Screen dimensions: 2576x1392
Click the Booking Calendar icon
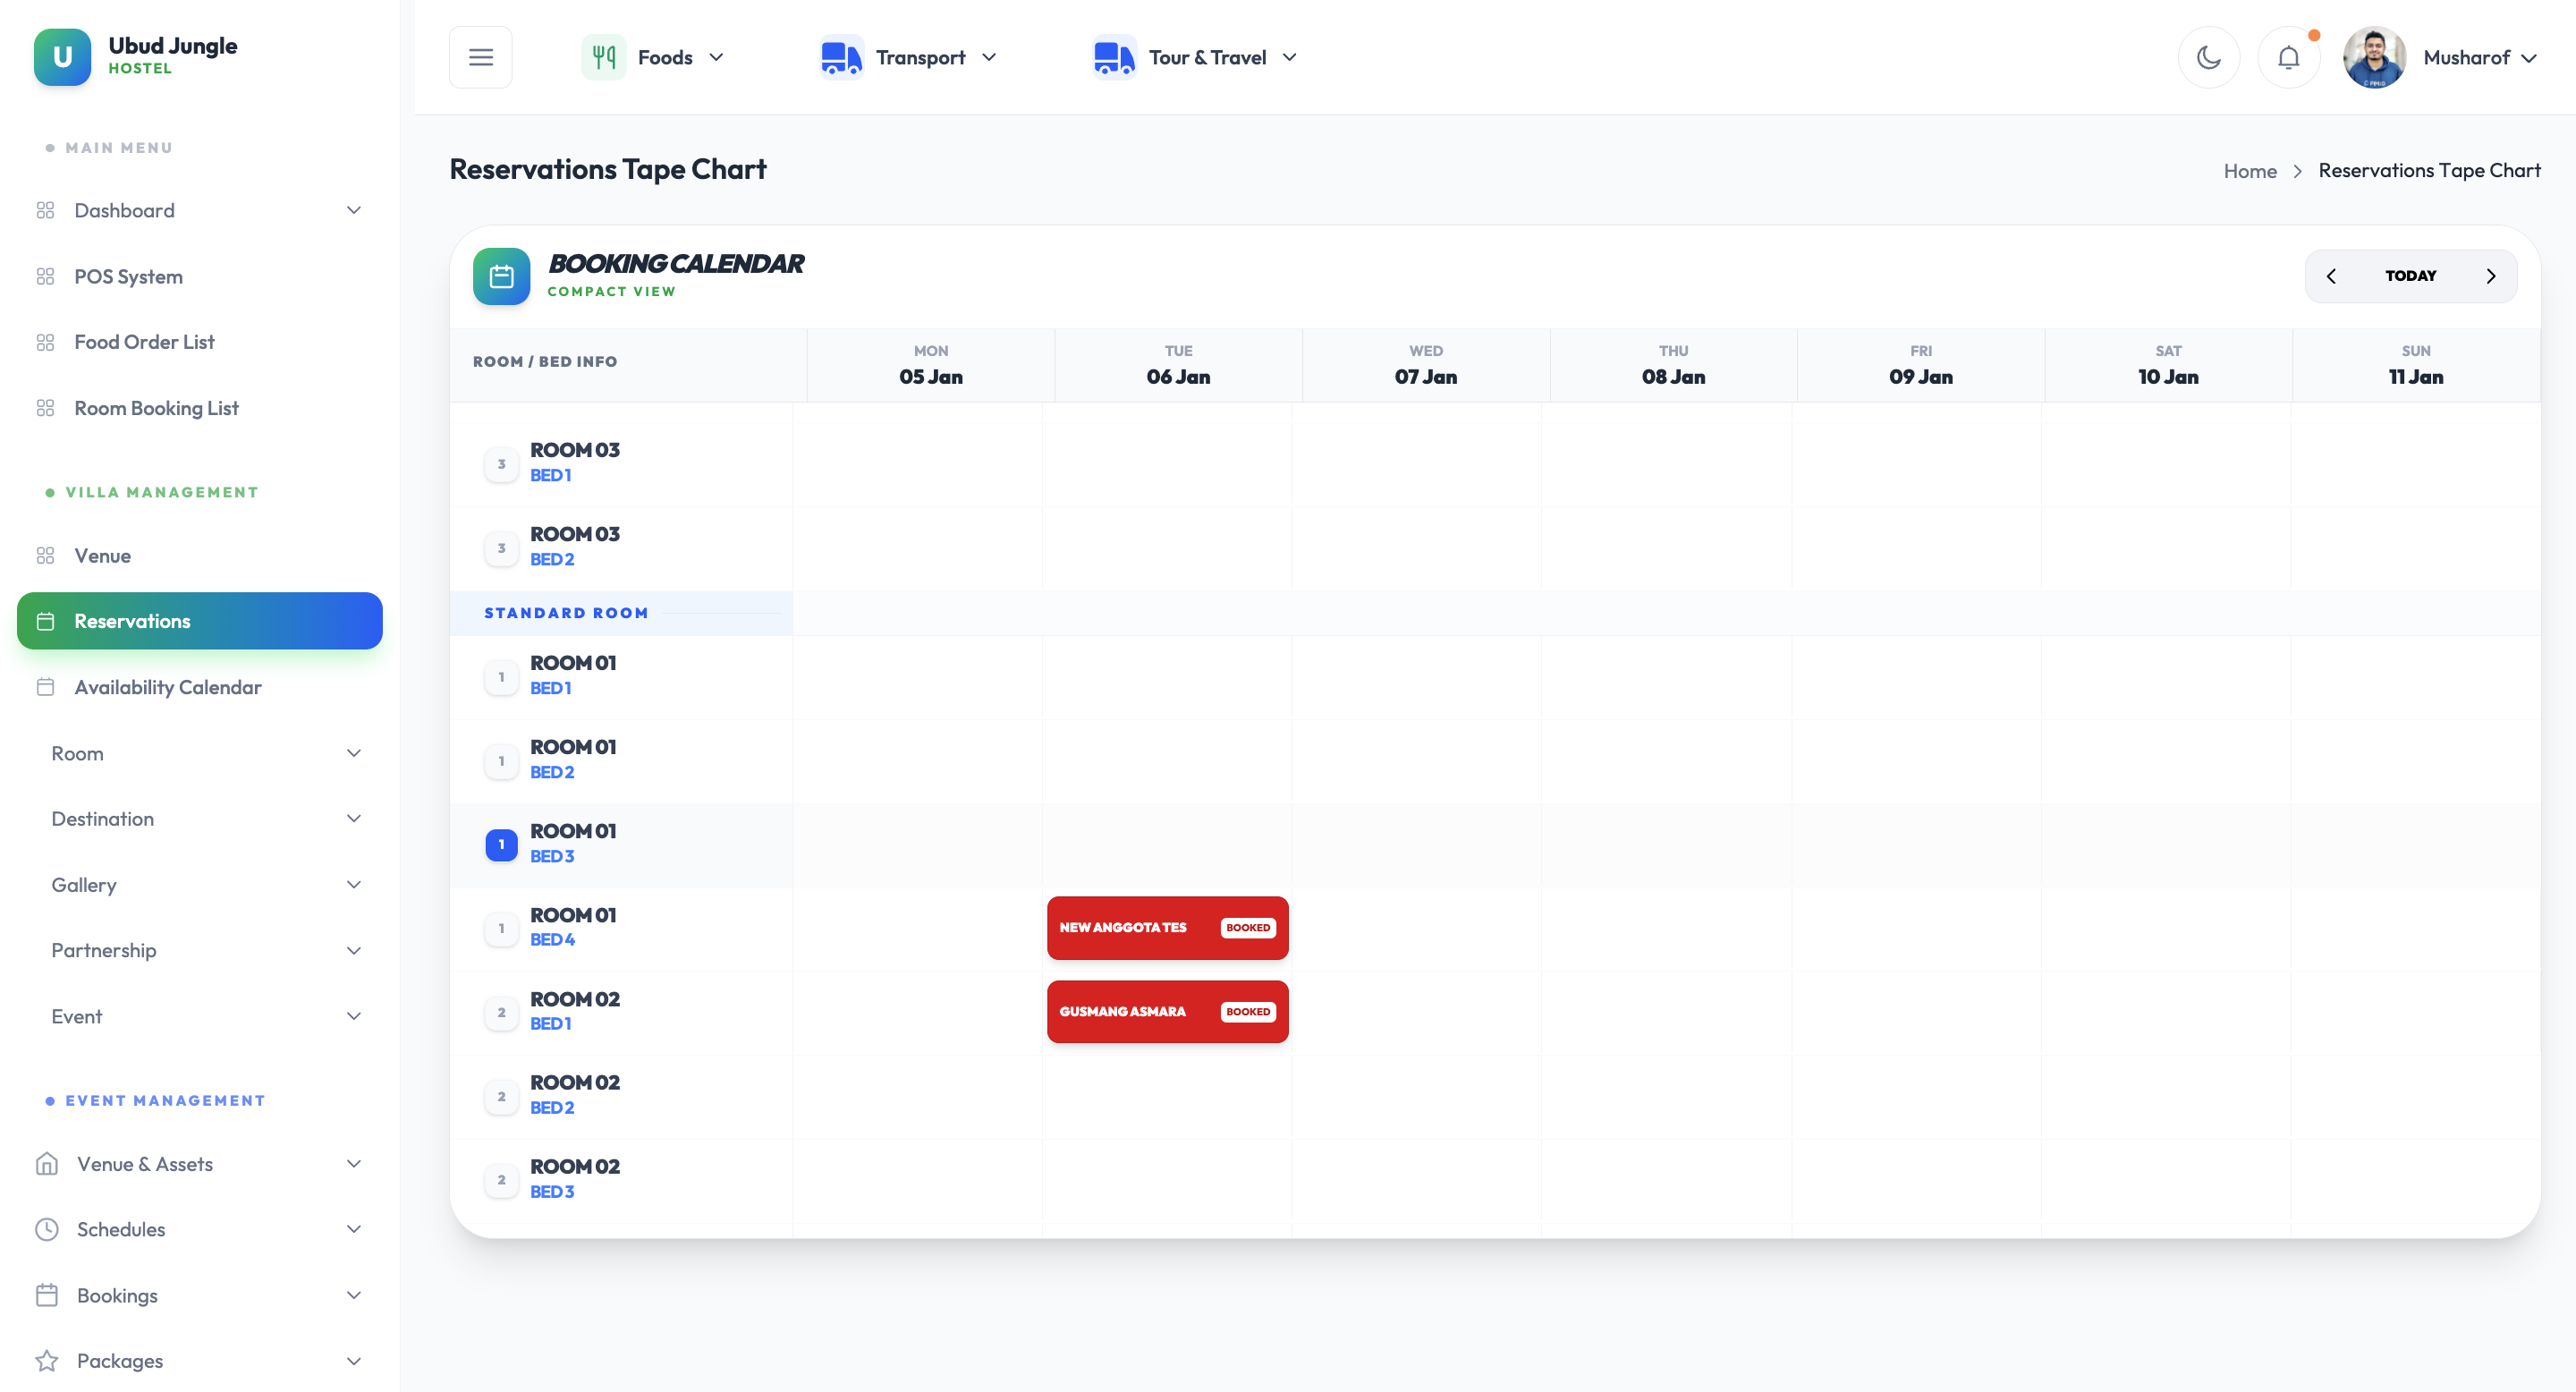[x=501, y=276]
